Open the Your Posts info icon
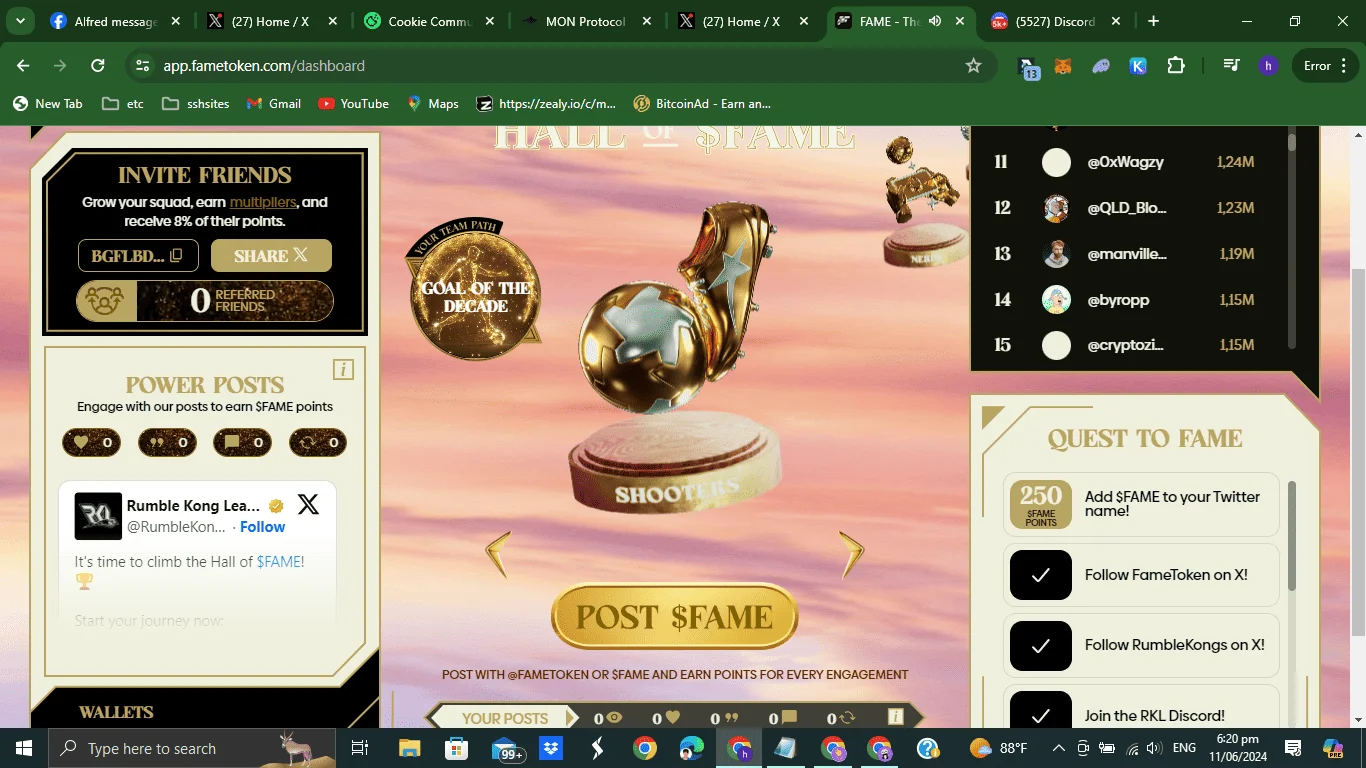This screenshot has width=1366, height=768. tap(896, 717)
